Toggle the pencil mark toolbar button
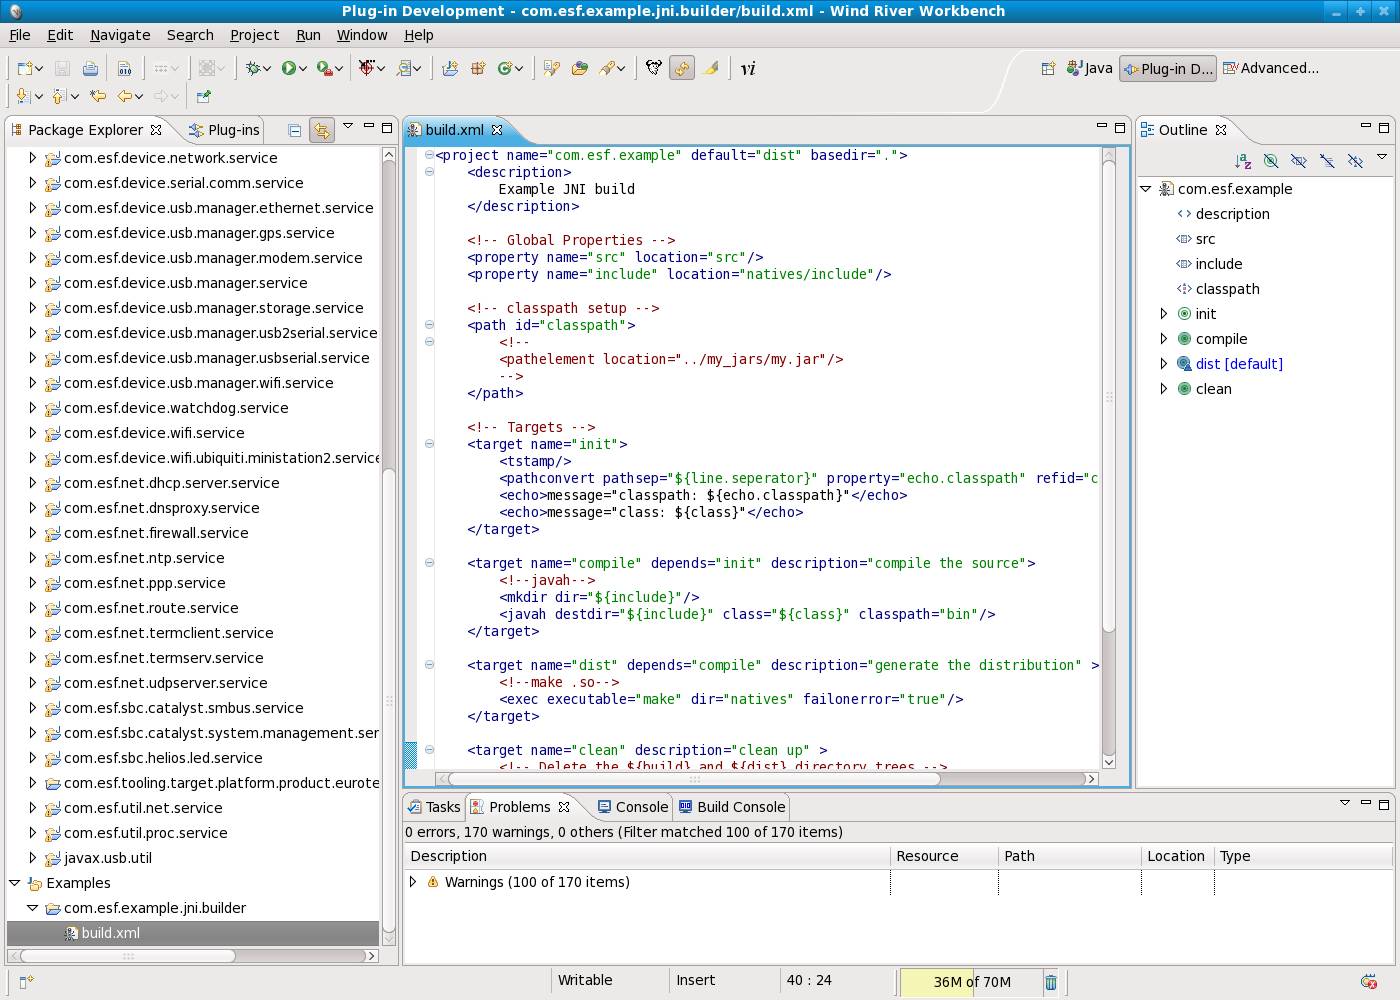 click(711, 68)
